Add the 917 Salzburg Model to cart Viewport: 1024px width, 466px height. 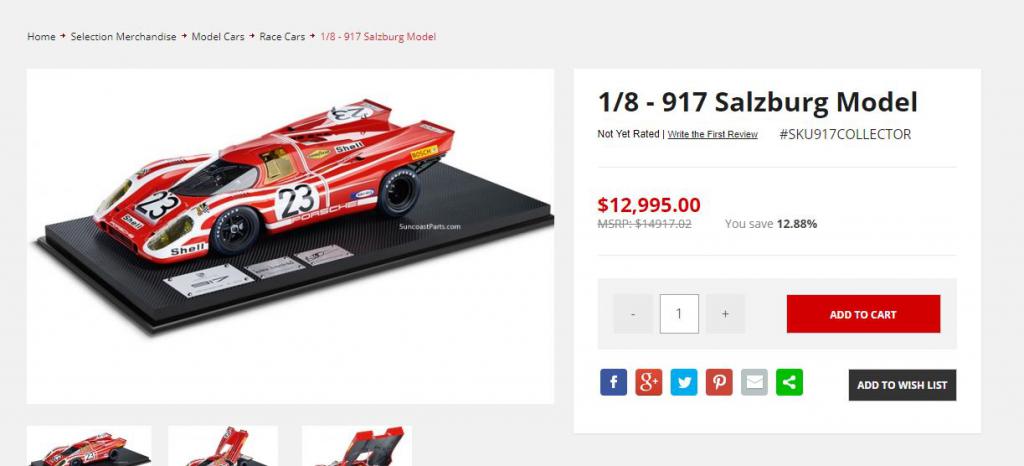pos(863,314)
